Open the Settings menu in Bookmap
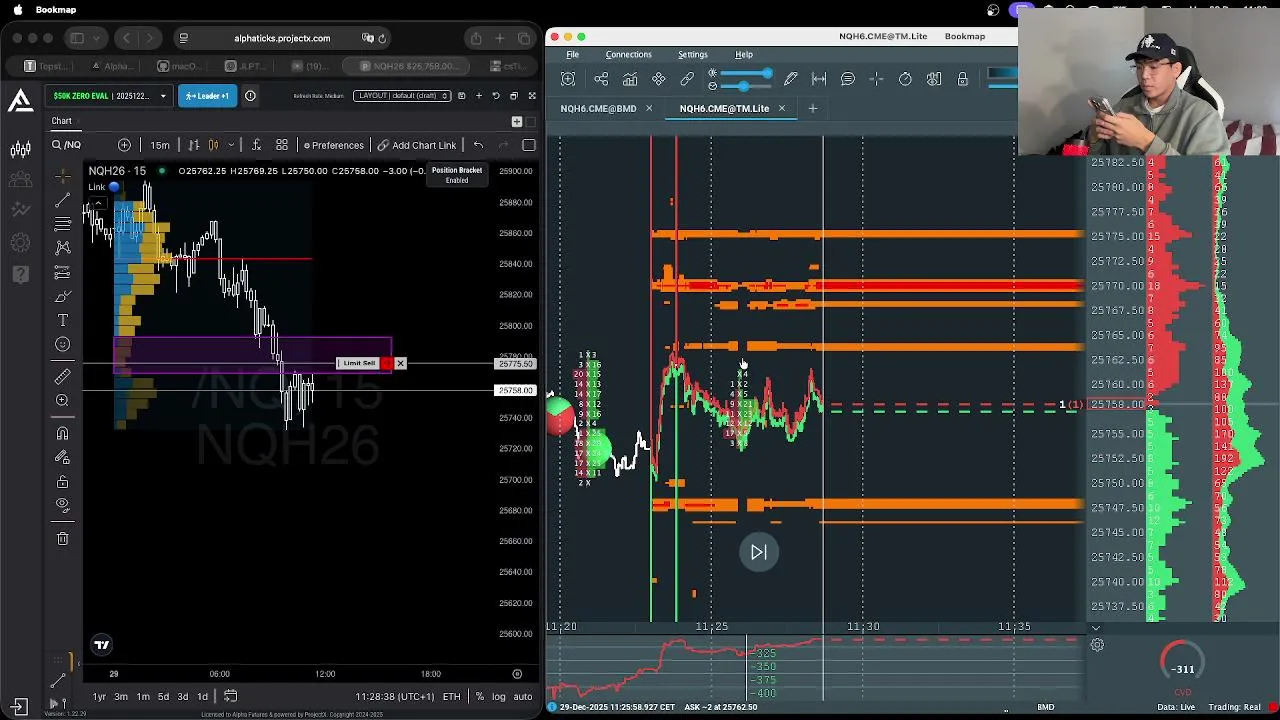1280x720 pixels. (692, 54)
